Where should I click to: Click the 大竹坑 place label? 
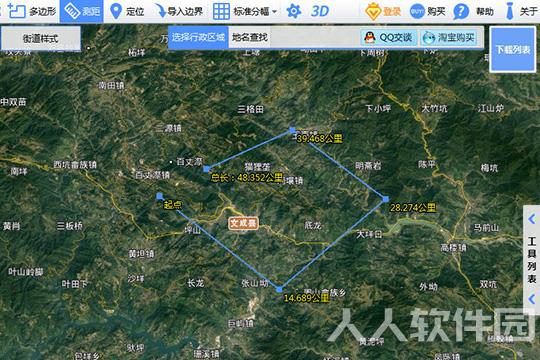(434, 109)
